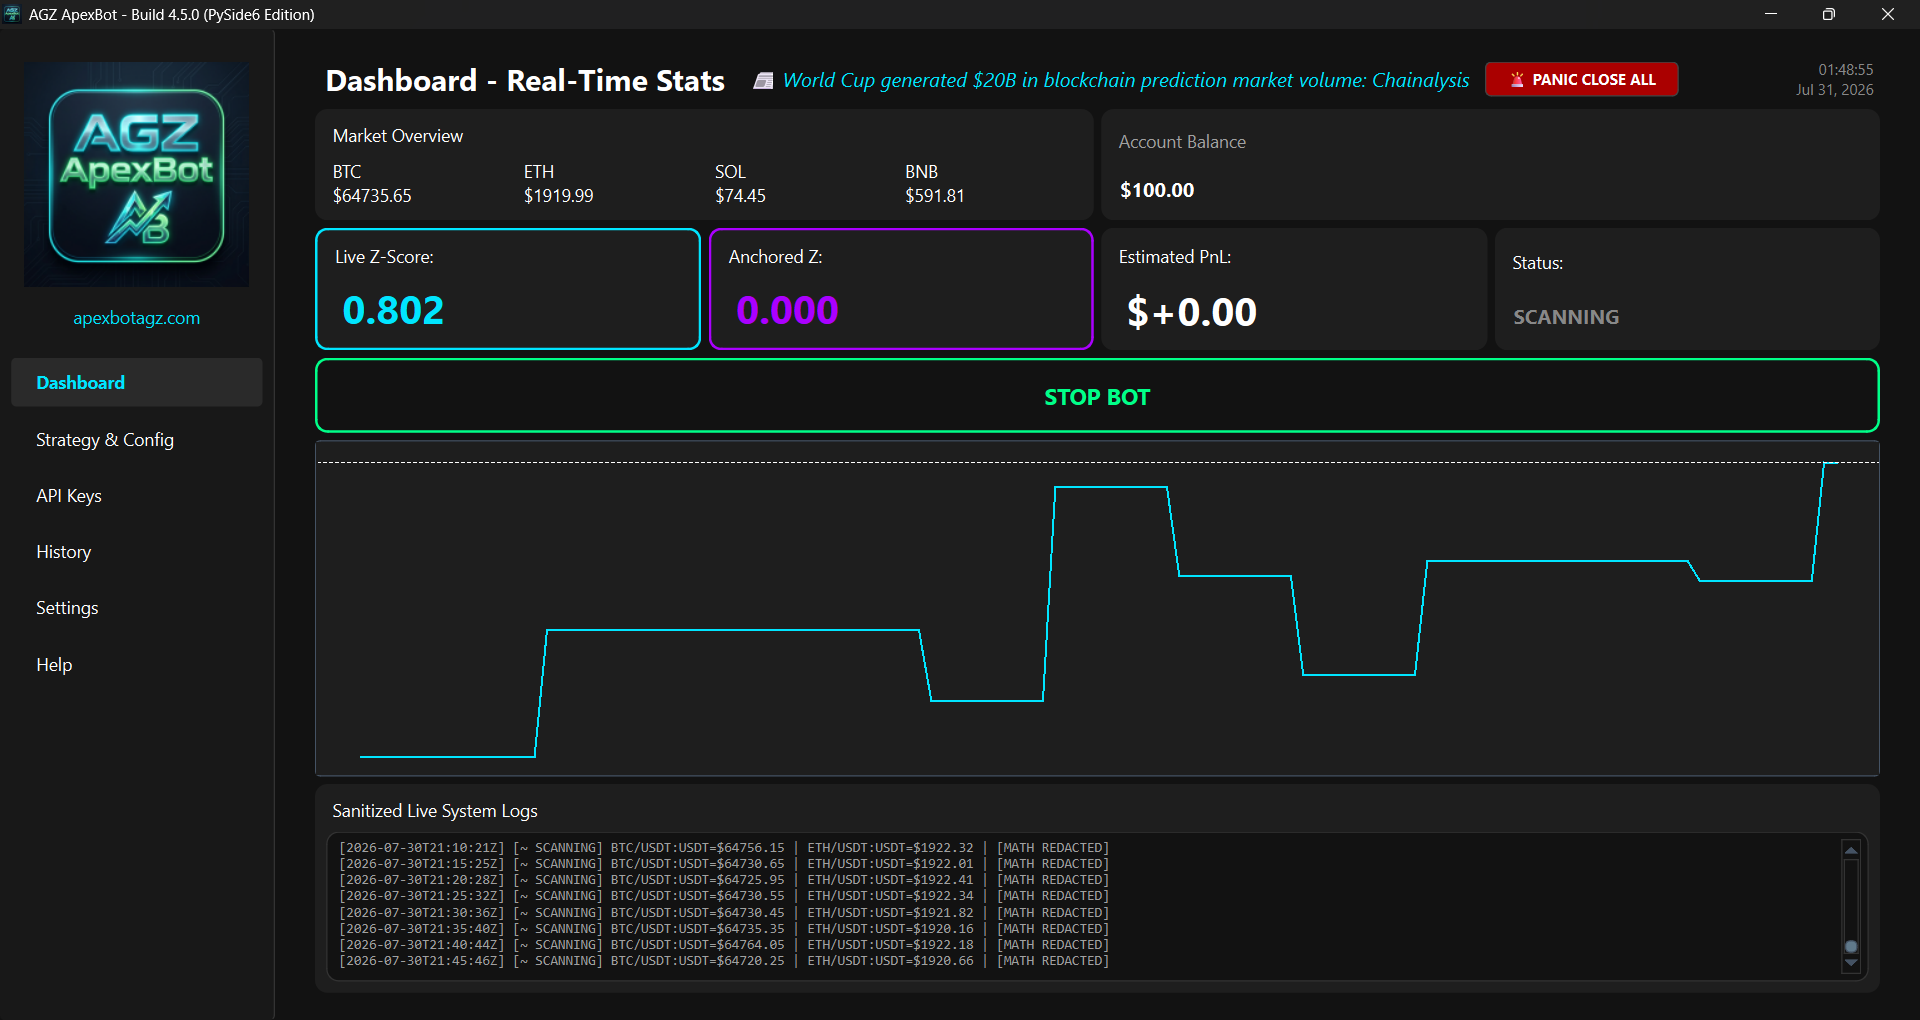Open the apexbotagz.com link
This screenshot has width=1920, height=1020.
pyautogui.click(x=137, y=318)
